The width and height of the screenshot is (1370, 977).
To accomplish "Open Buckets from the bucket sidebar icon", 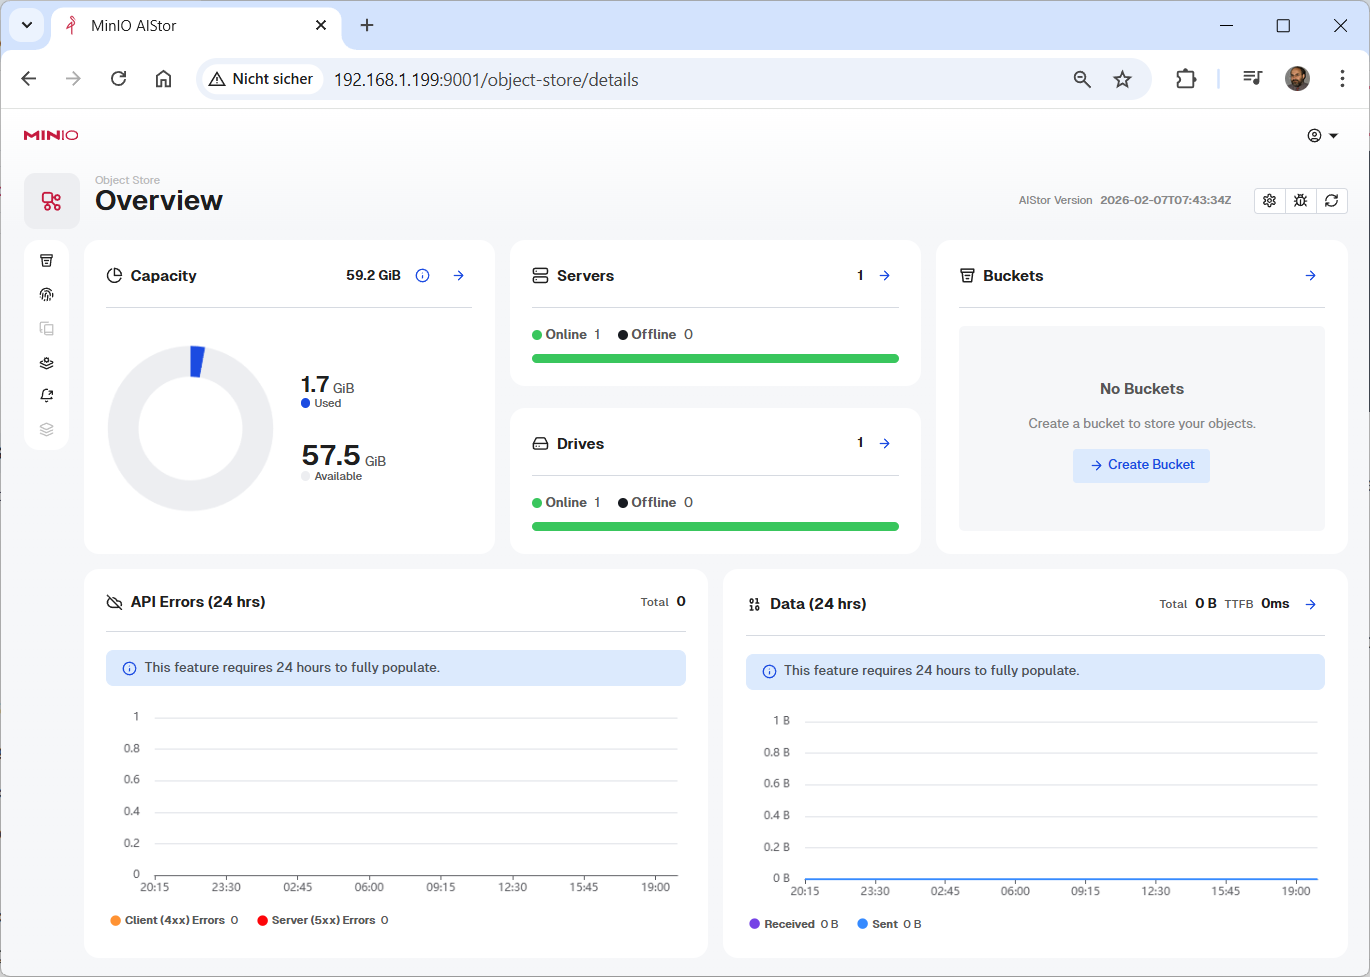I will [x=46, y=261].
